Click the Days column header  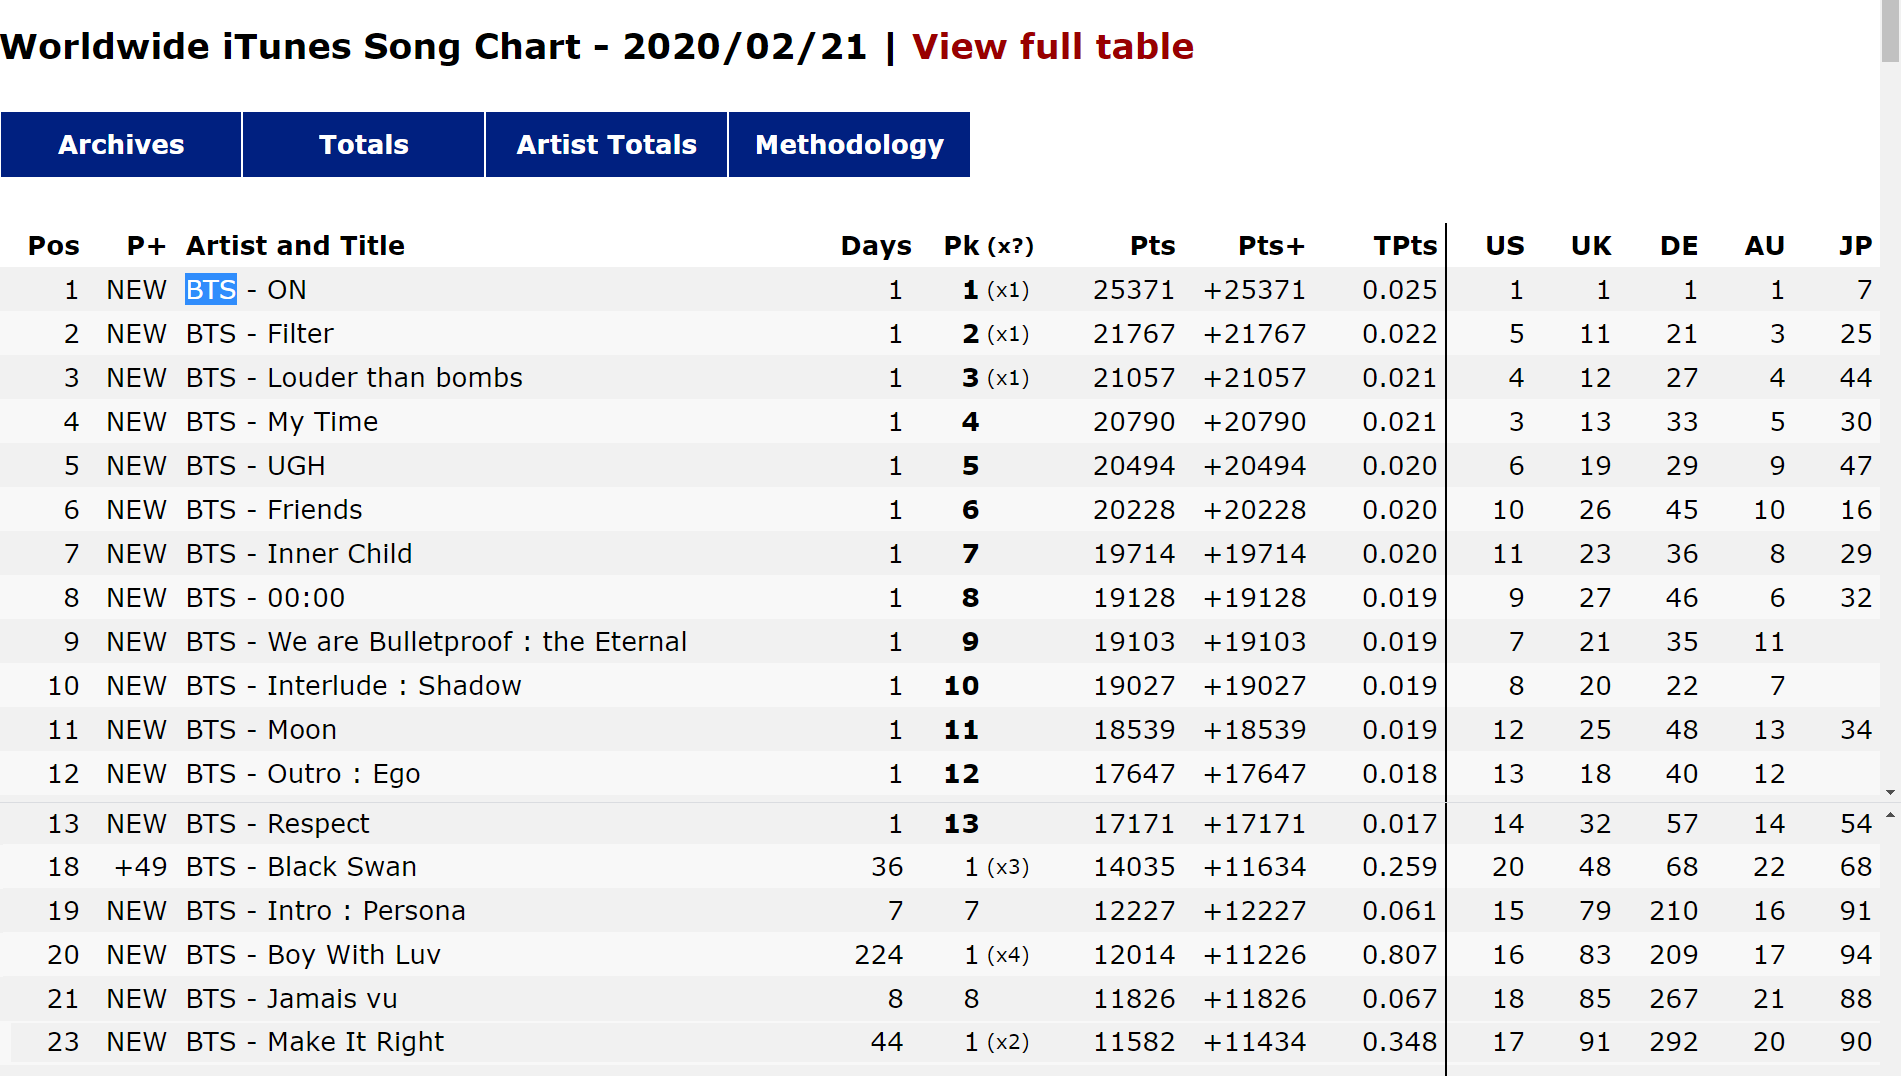coord(875,246)
